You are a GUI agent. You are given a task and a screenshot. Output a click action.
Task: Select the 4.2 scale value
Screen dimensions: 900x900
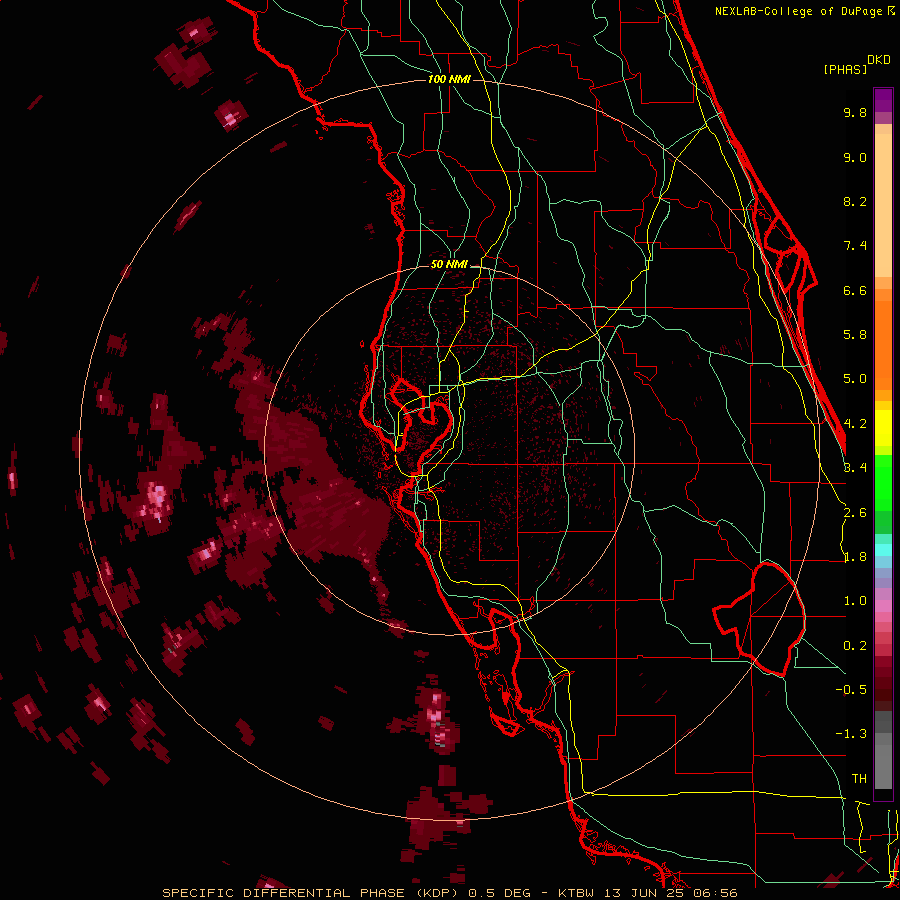pyautogui.click(x=855, y=424)
